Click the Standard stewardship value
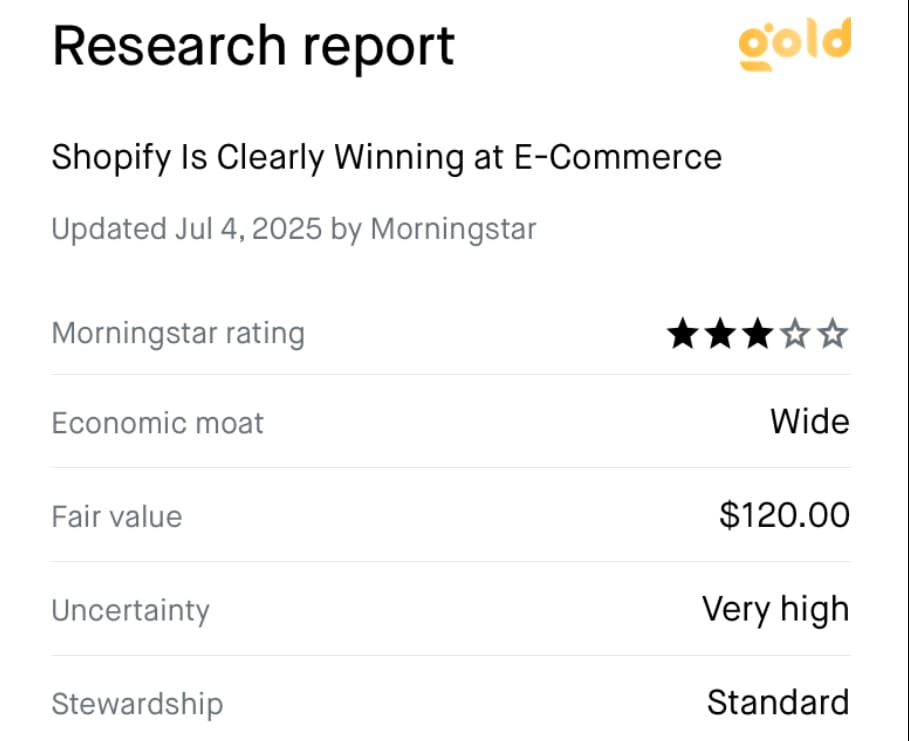 point(779,702)
